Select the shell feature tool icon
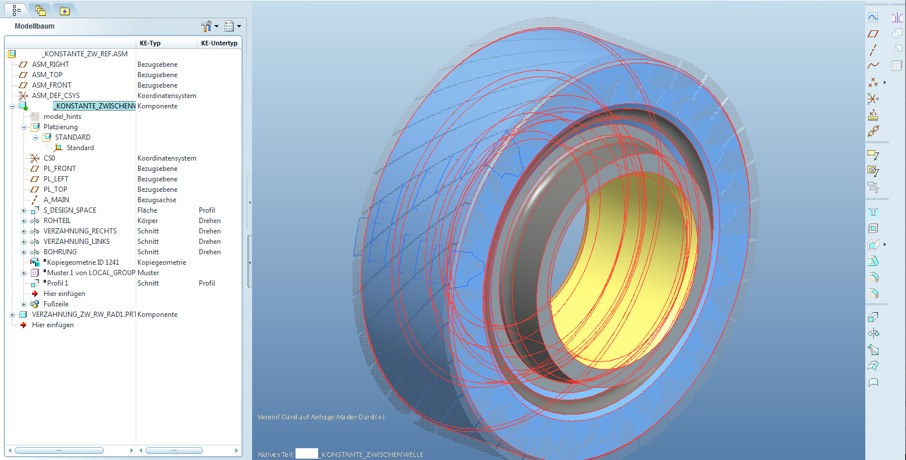This screenshot has width=906, height=460. click(873, 228)
